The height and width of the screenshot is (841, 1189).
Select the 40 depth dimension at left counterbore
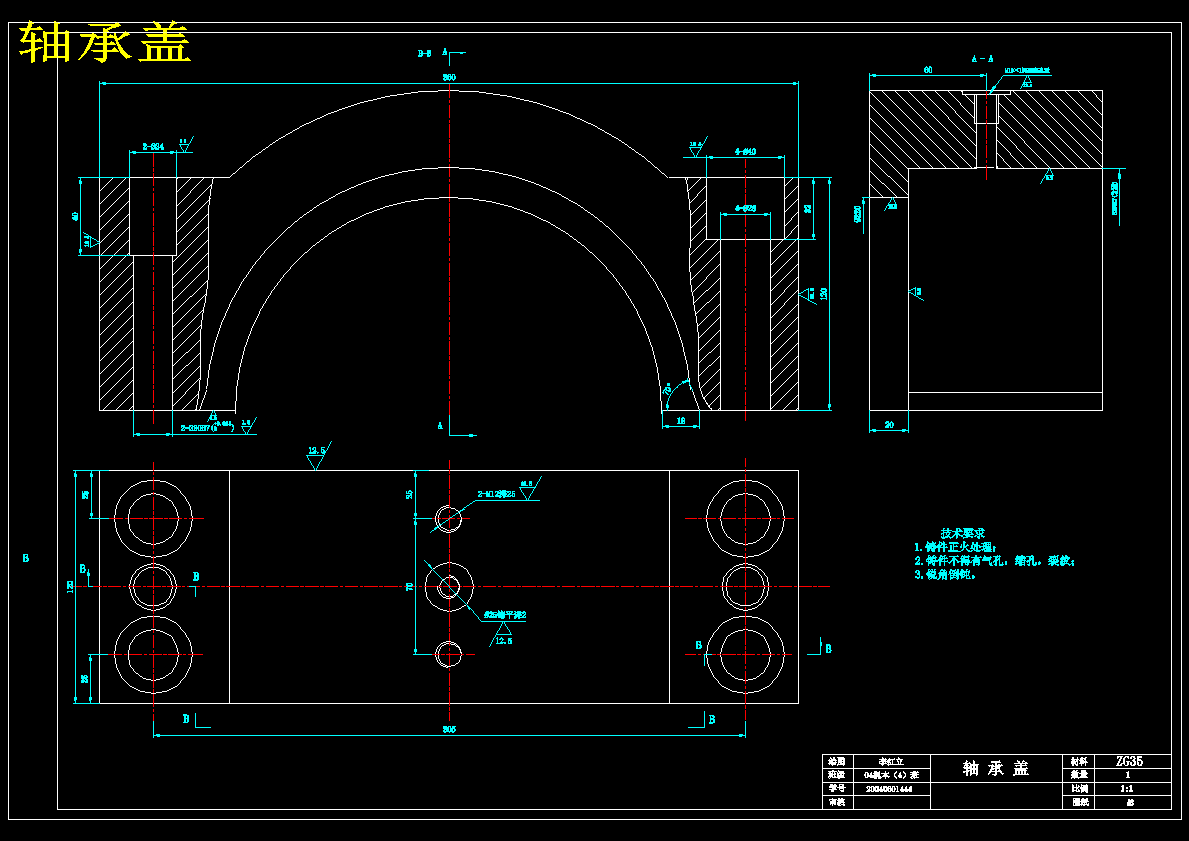pos(75,217)
